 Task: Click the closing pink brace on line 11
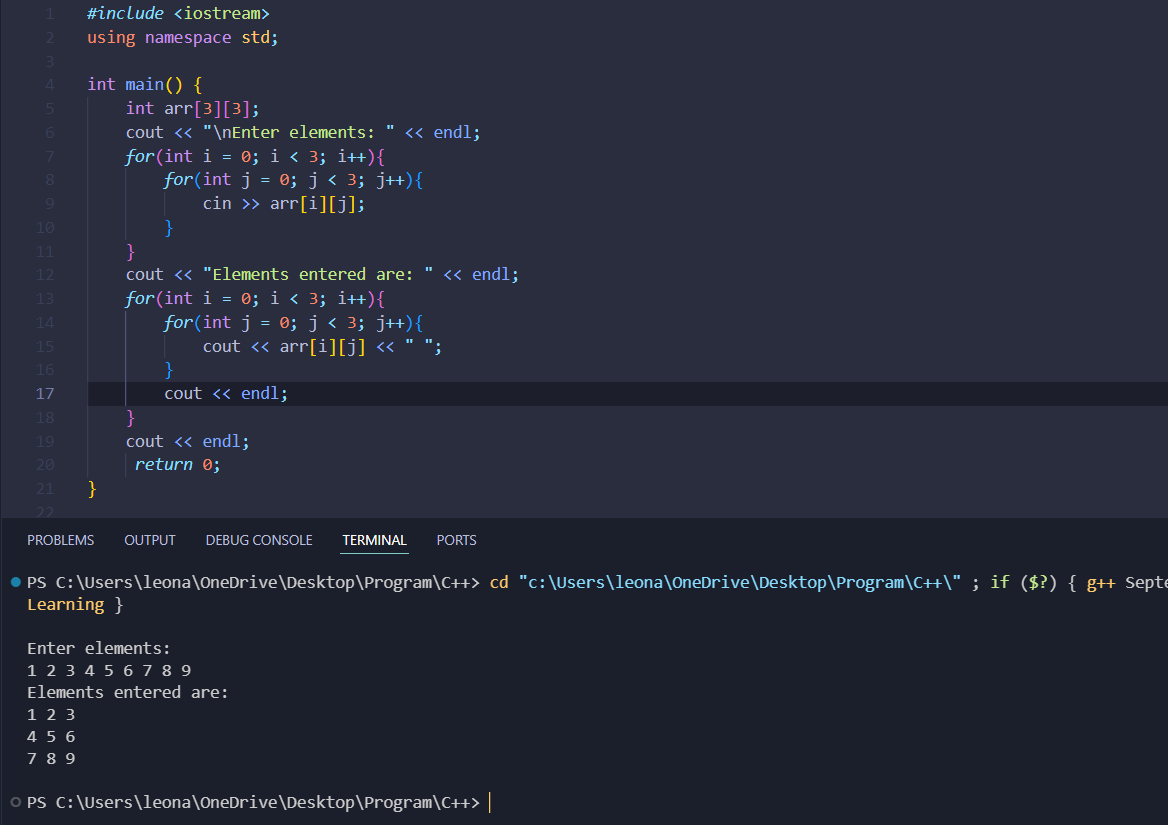click(130, 252)
